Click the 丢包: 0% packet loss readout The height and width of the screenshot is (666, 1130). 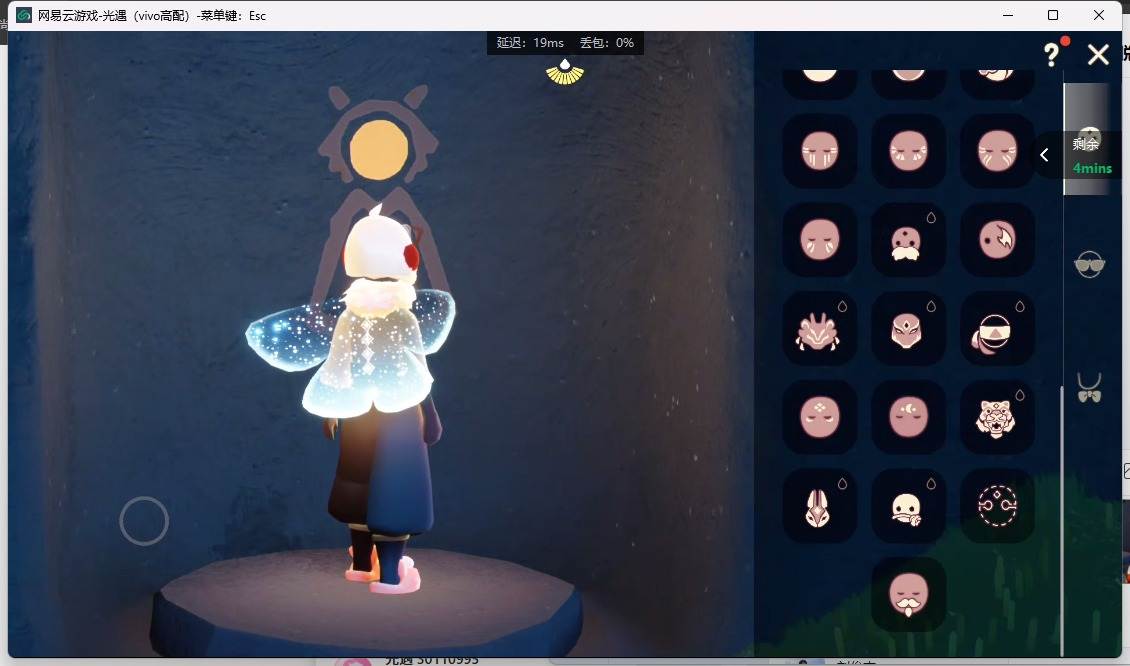[607, 43]
